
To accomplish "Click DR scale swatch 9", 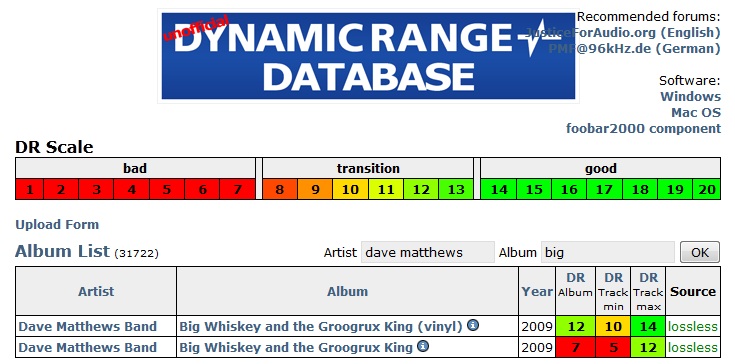I will 315,189.
